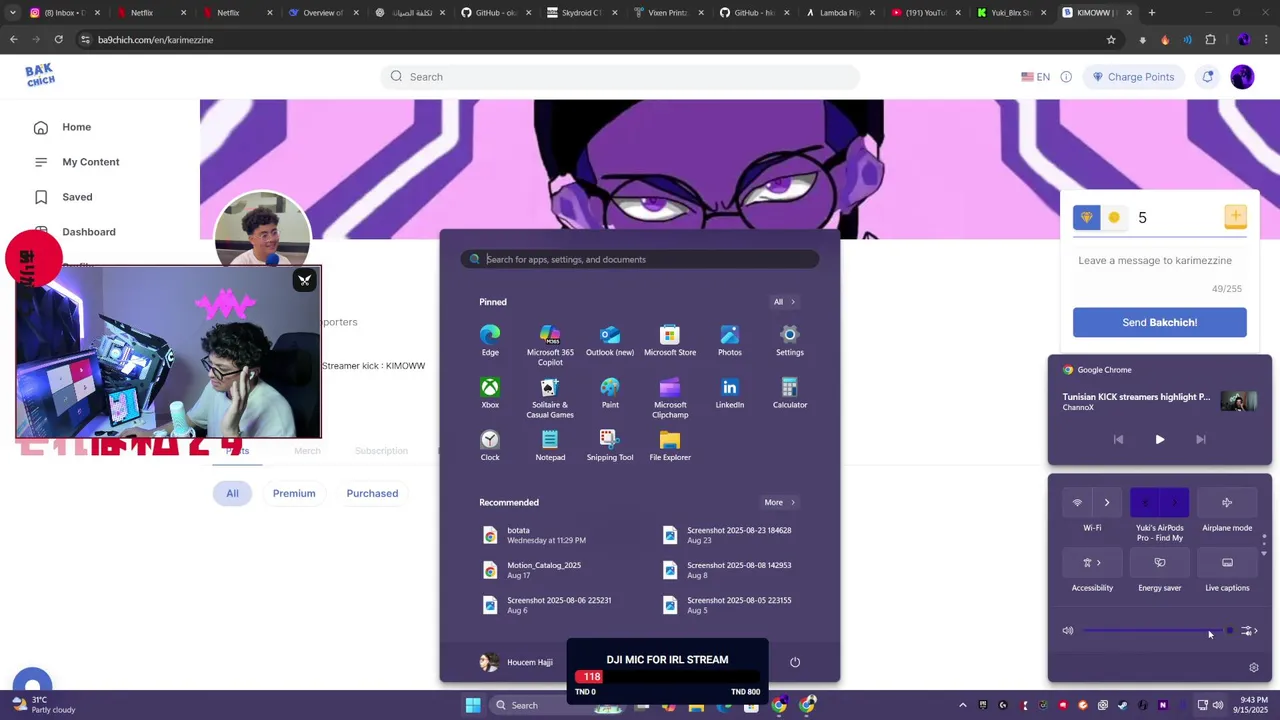
Task: Skip to next track in media control
Action: [x=1201, y=439]
